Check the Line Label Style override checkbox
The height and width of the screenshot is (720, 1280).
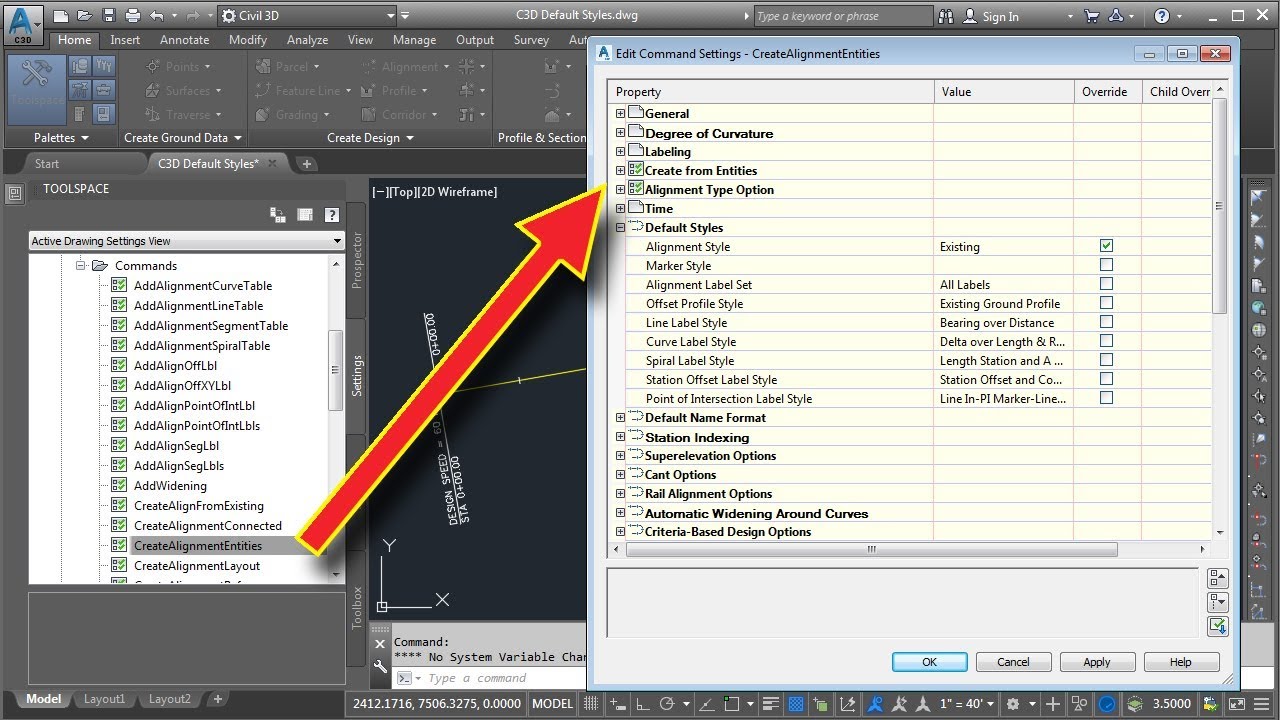1106,322
